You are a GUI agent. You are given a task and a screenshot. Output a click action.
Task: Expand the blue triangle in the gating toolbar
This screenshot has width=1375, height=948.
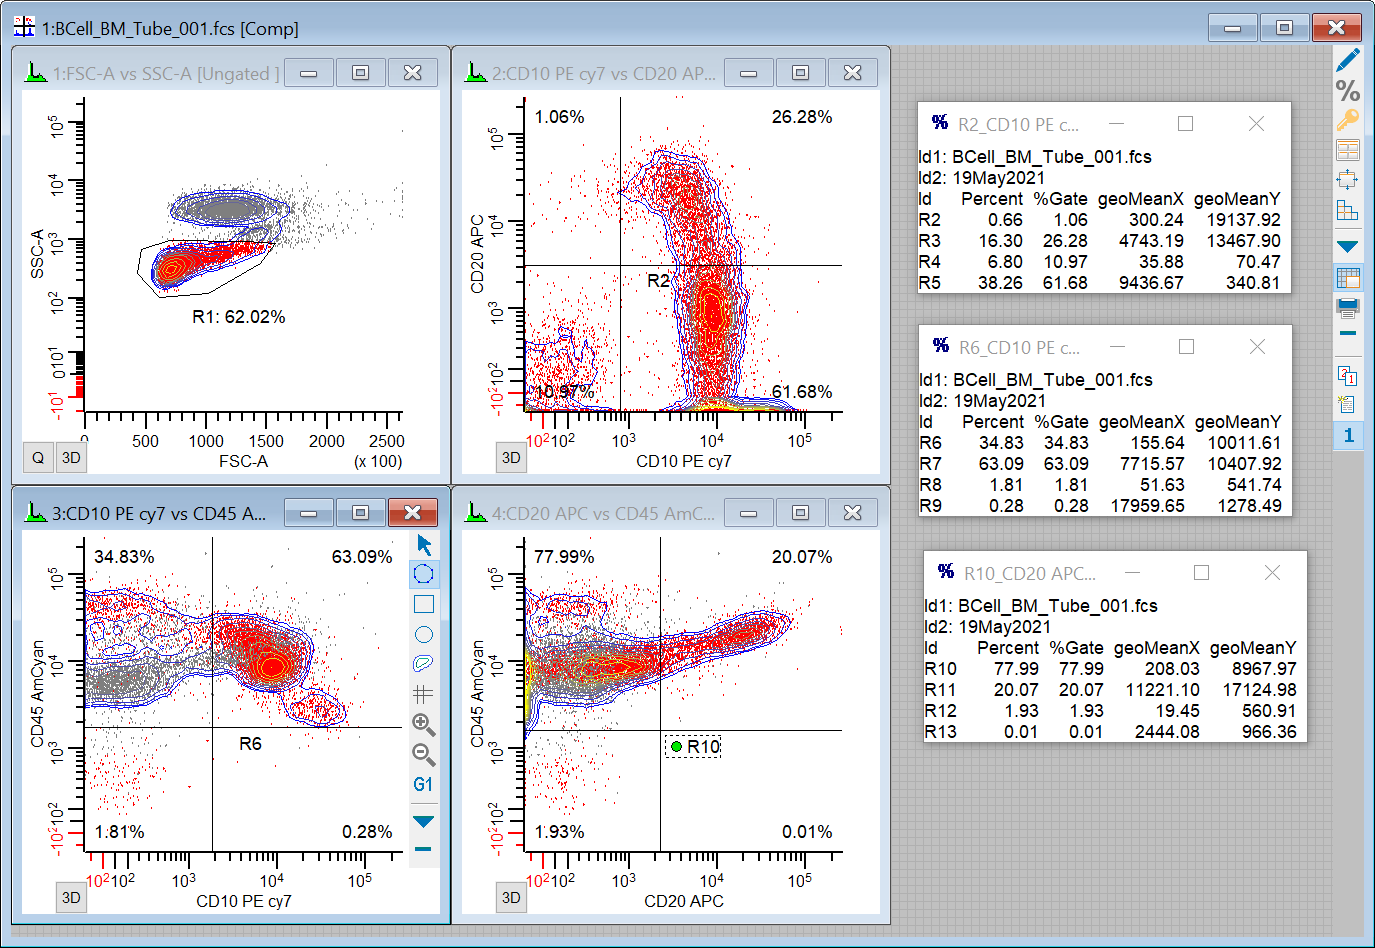click(424, 822)
